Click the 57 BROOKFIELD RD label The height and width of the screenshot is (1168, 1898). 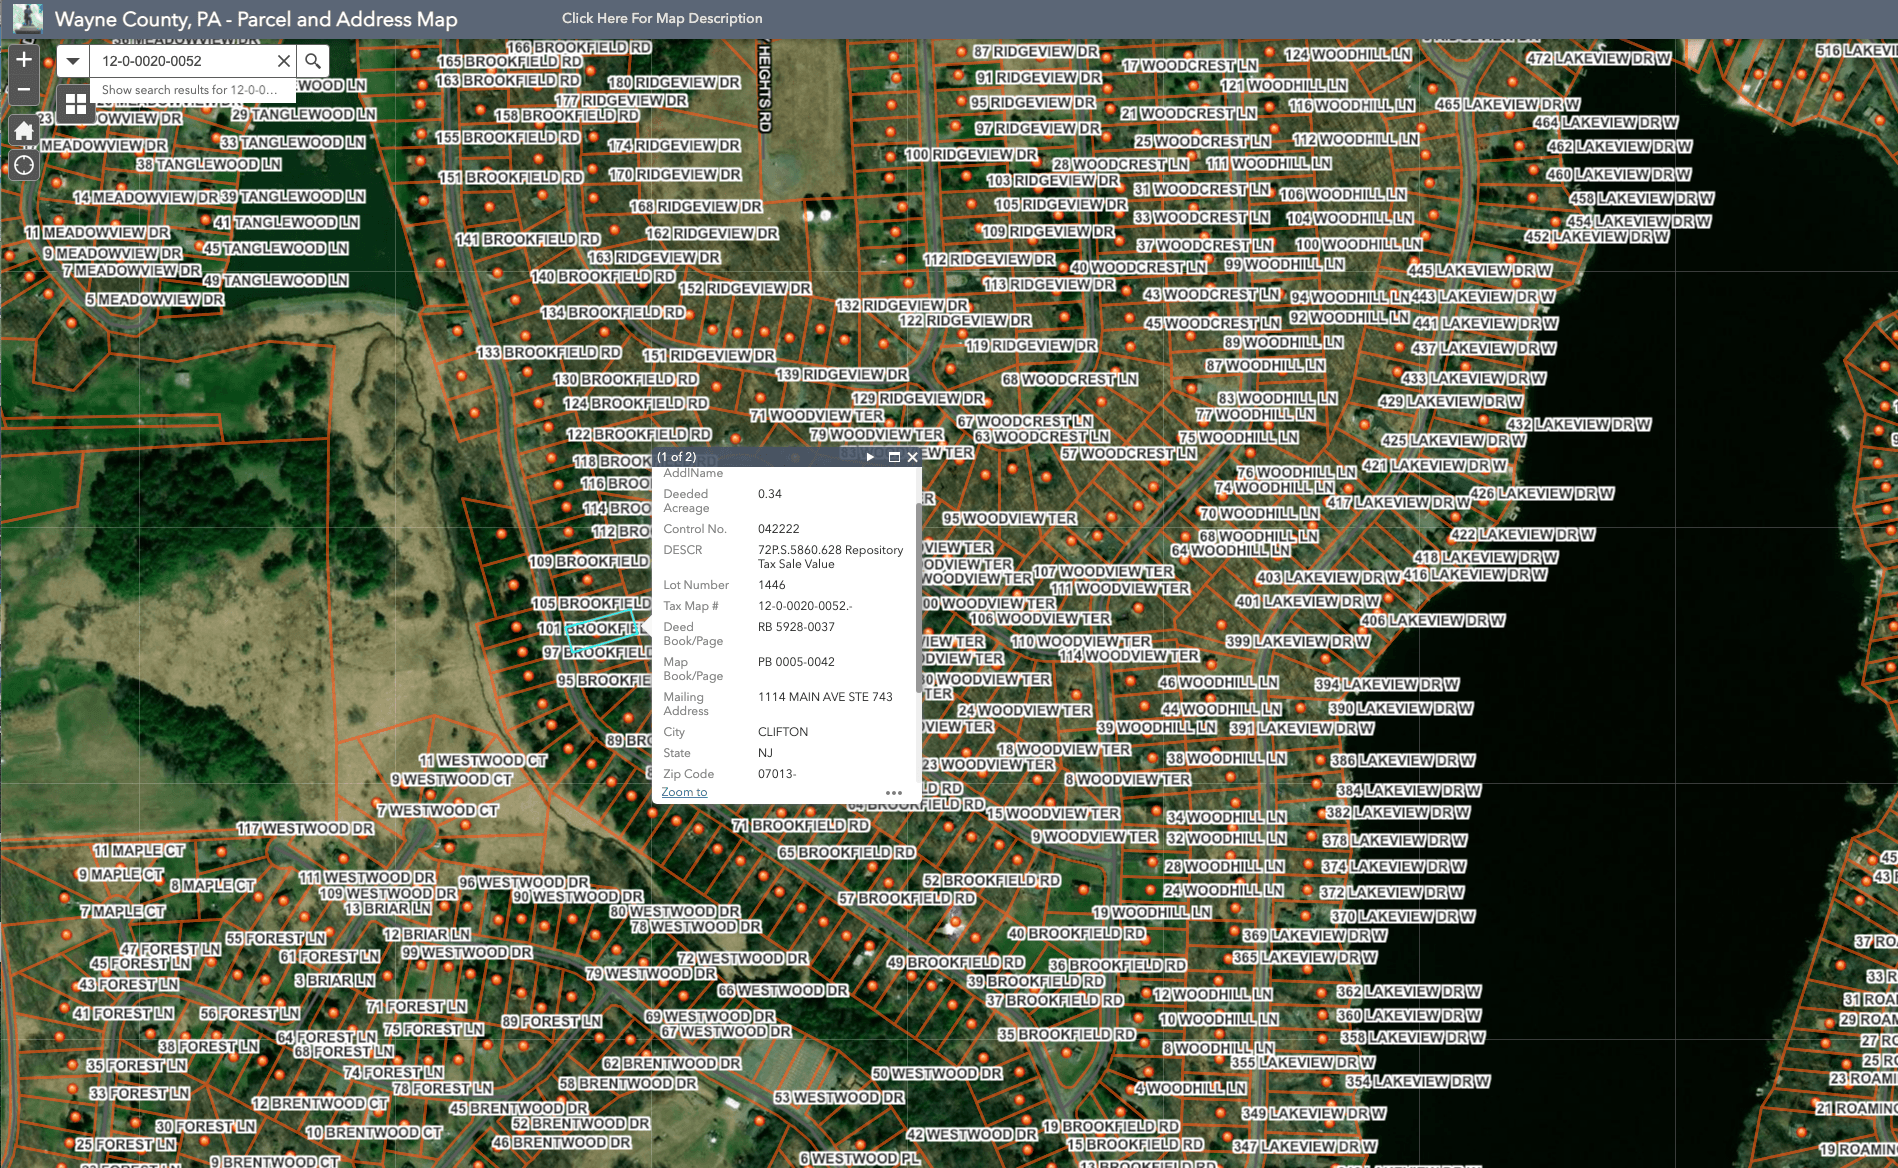[x=907, y=898]
